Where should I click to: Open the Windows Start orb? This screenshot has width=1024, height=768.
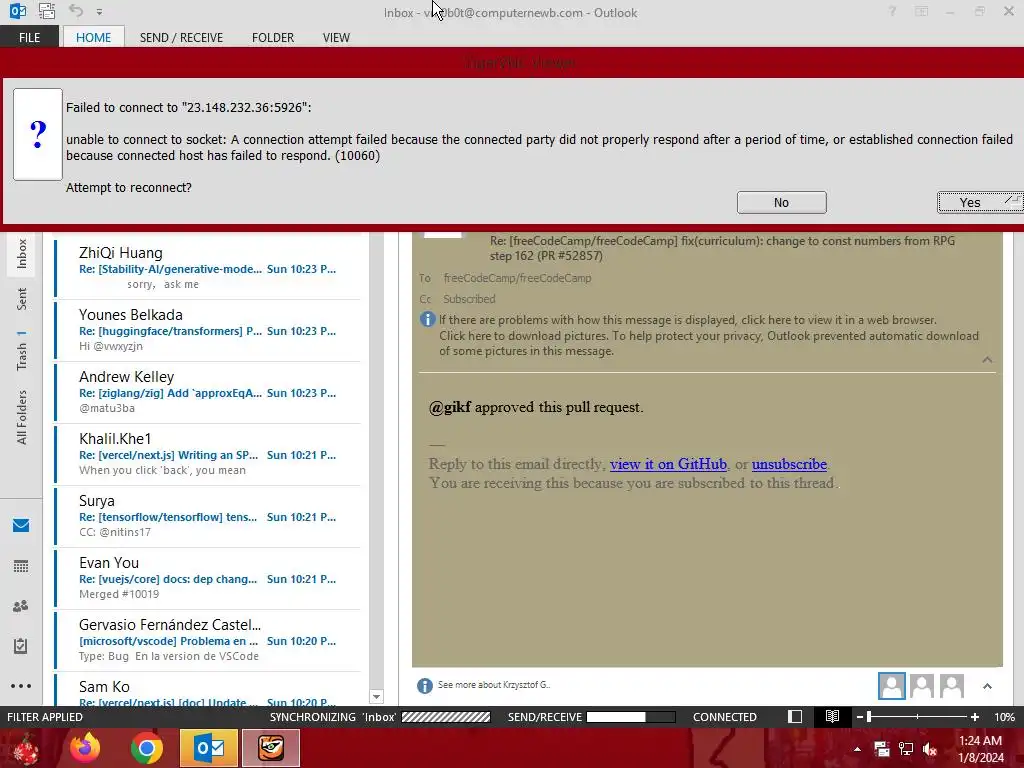[x=24, y=748]
